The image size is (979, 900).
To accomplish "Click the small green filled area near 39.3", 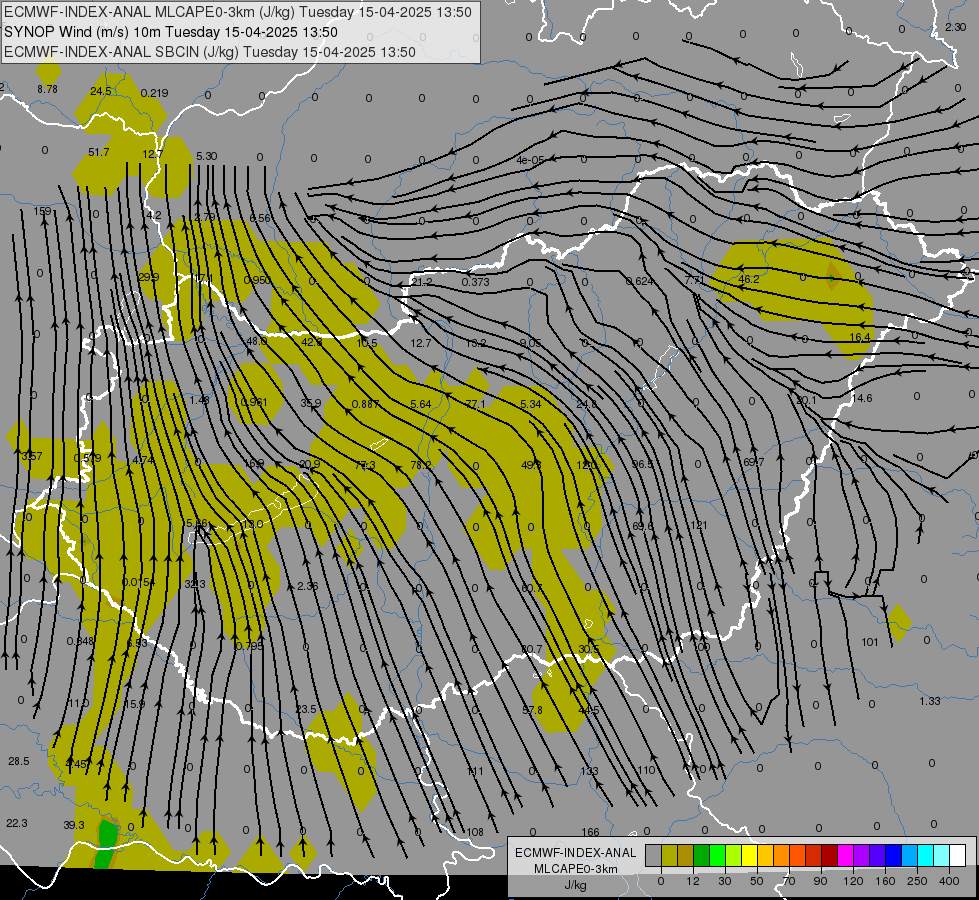I will tap(107, 843).
